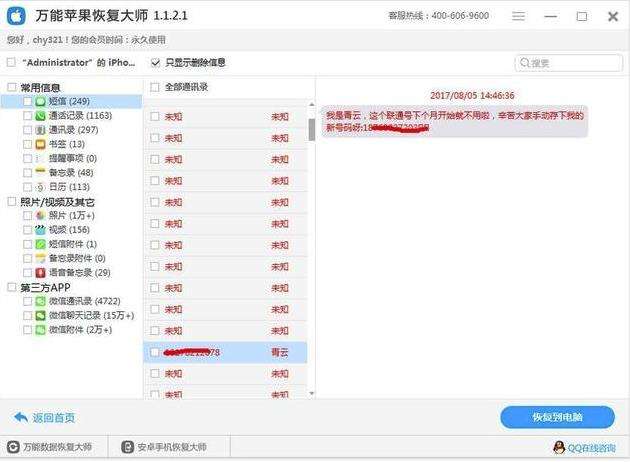
Task: Click the magnifier icon in search box
Action: (524, 63)
